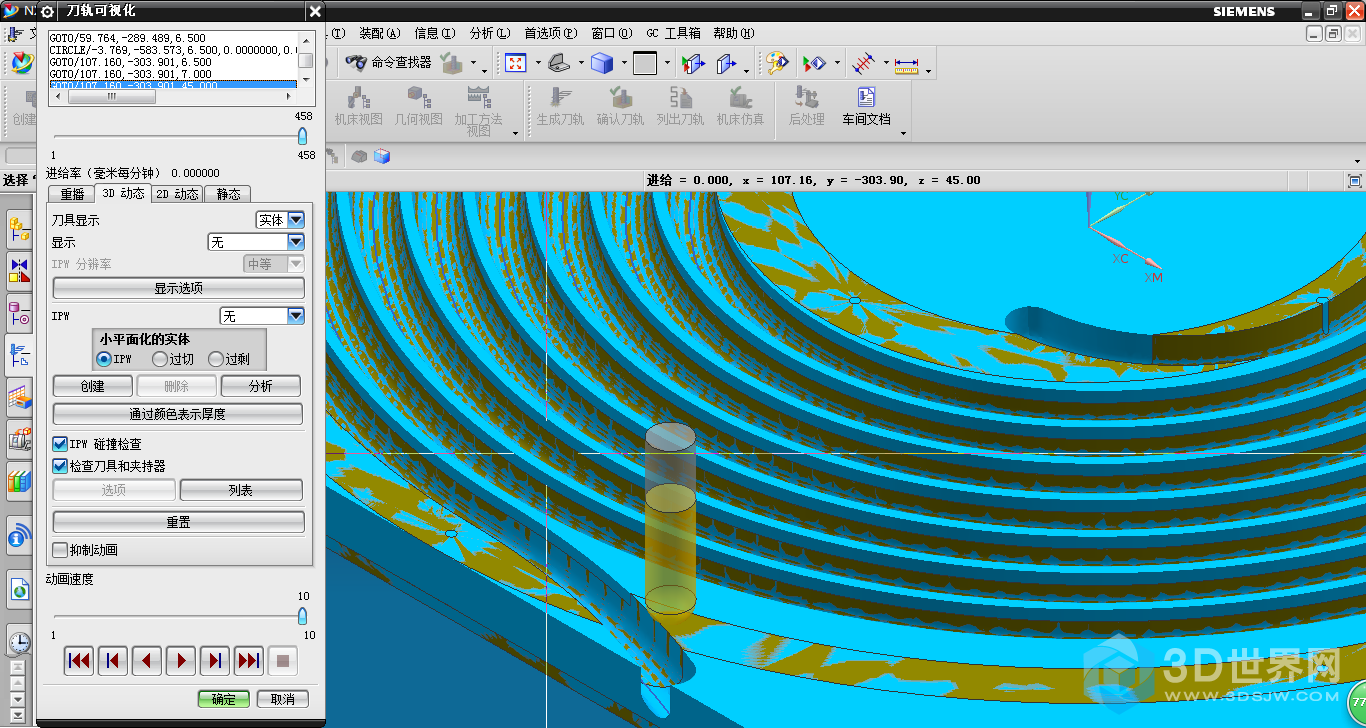Enable 抑制动画 checkbox

coord(60,550)
